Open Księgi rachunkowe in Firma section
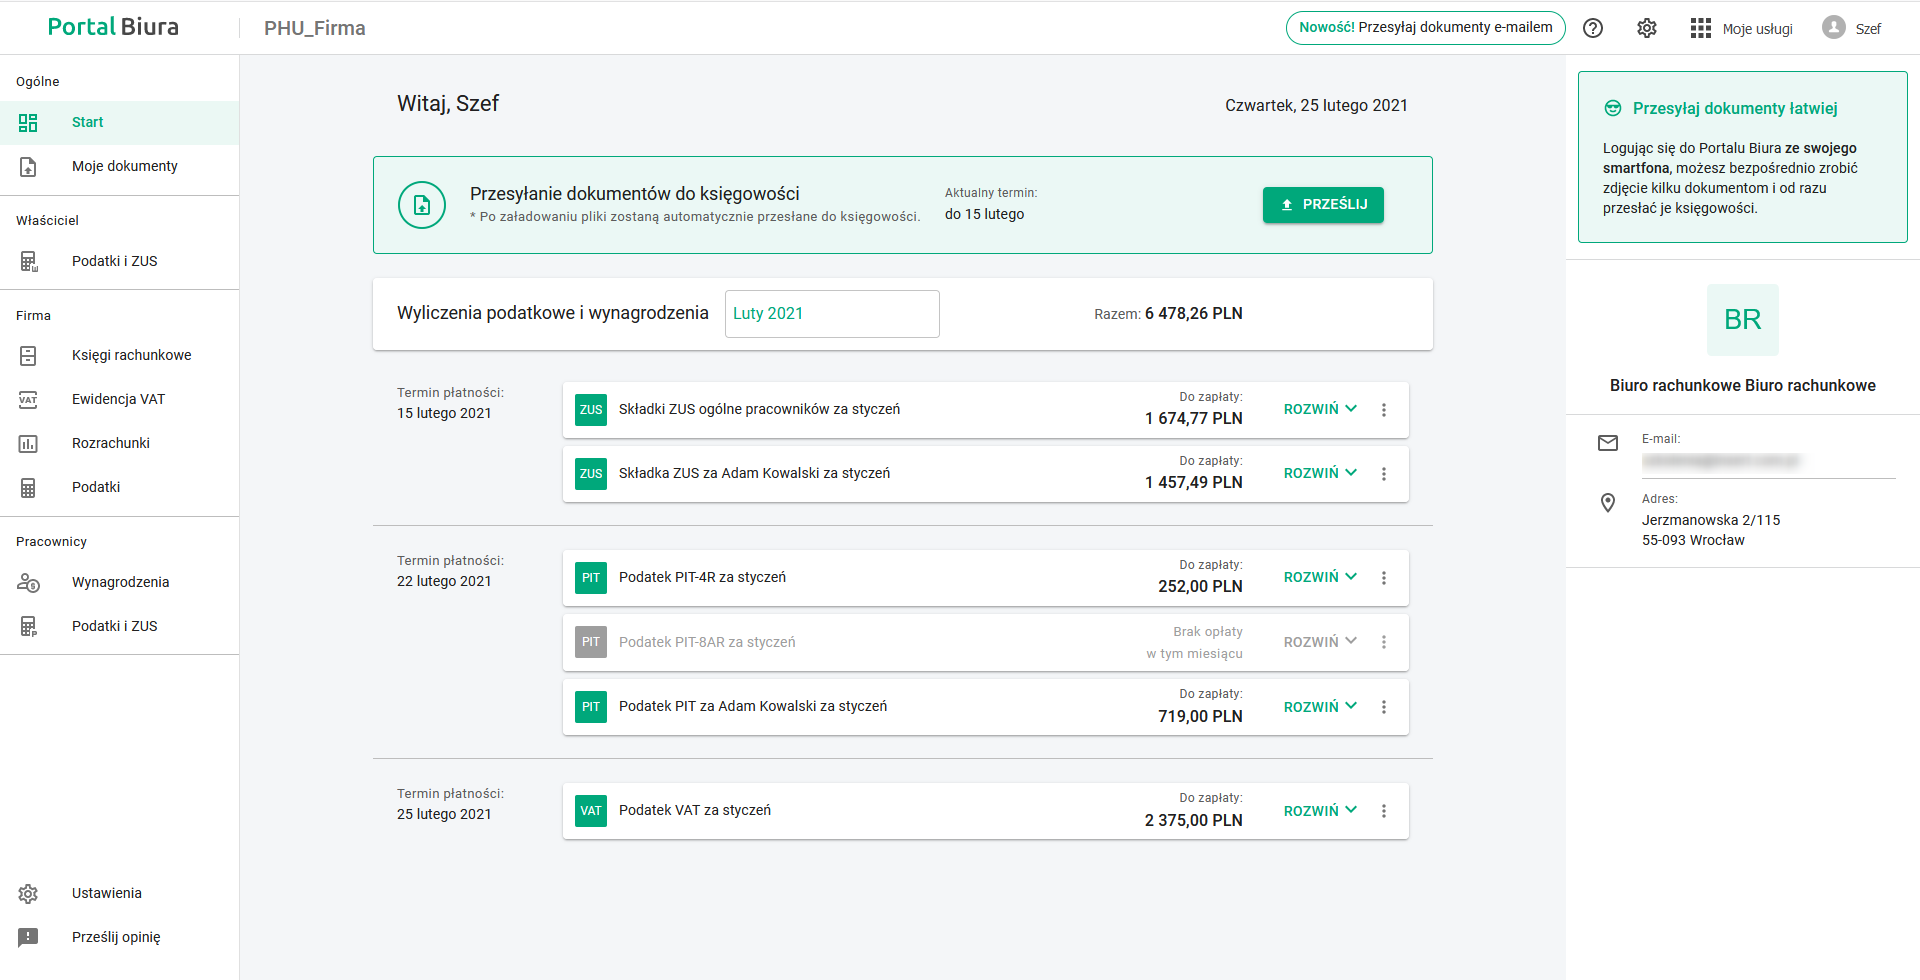The image size is (1920, 980). point(131,355)
